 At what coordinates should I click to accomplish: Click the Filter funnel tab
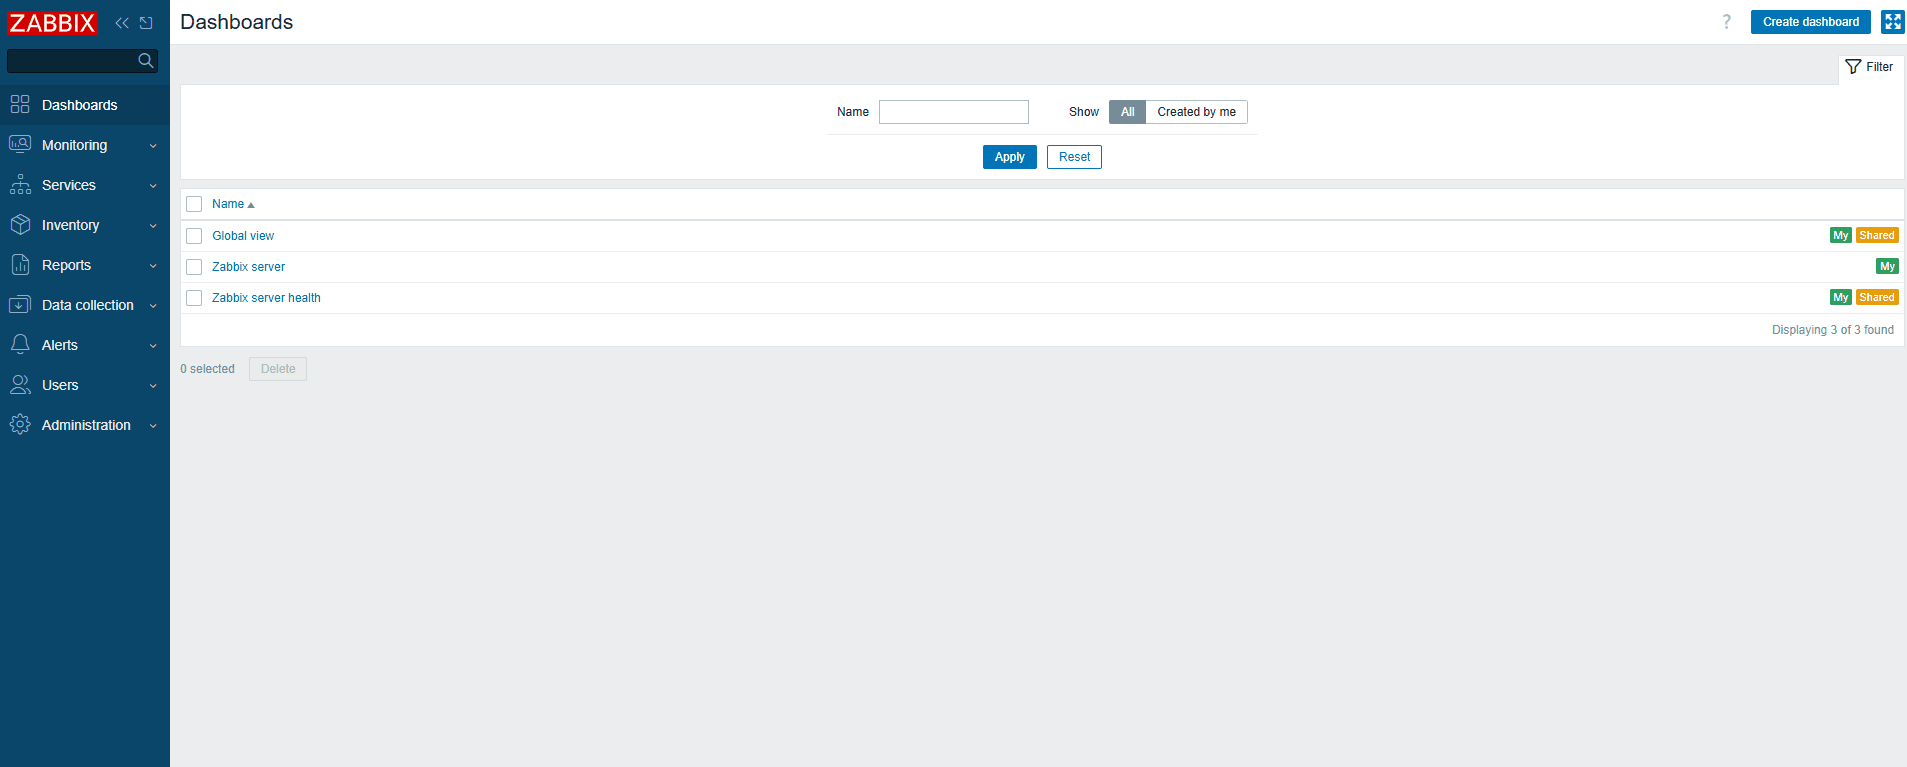click(x=1869, y=67)
